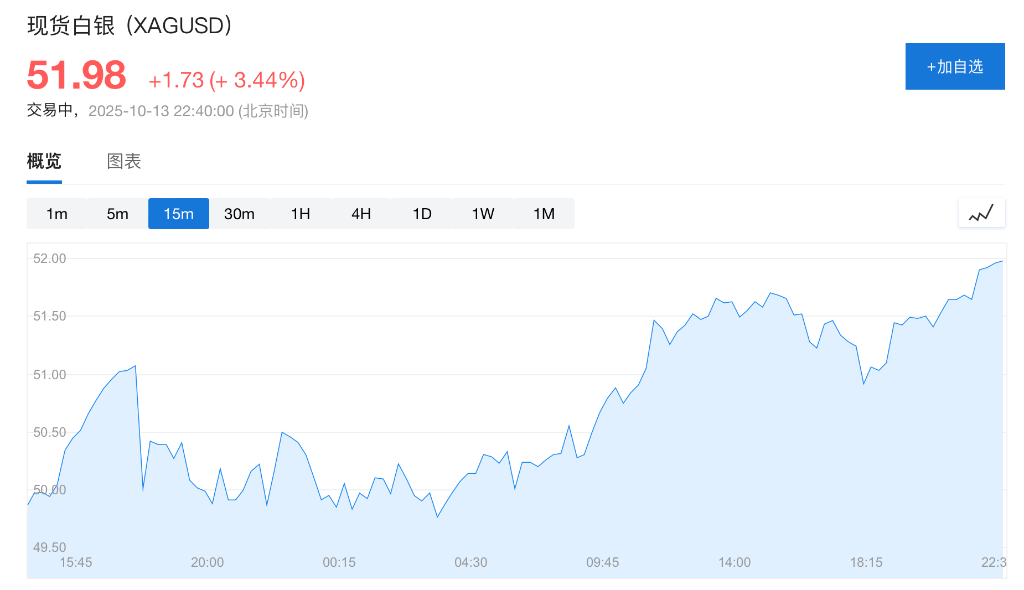Switch chart to 1H interval
The width and height of the screenshot is (1024, 590).
click(300, 213)
